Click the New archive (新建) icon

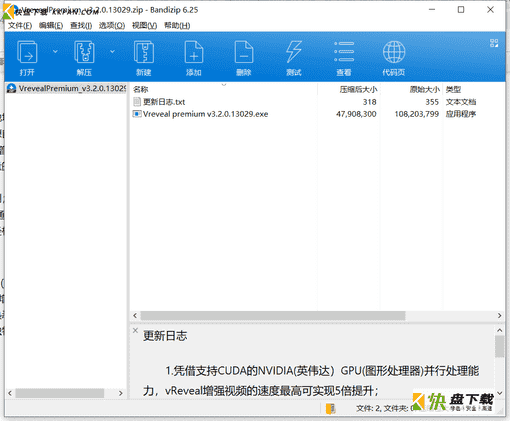point(144,52)
